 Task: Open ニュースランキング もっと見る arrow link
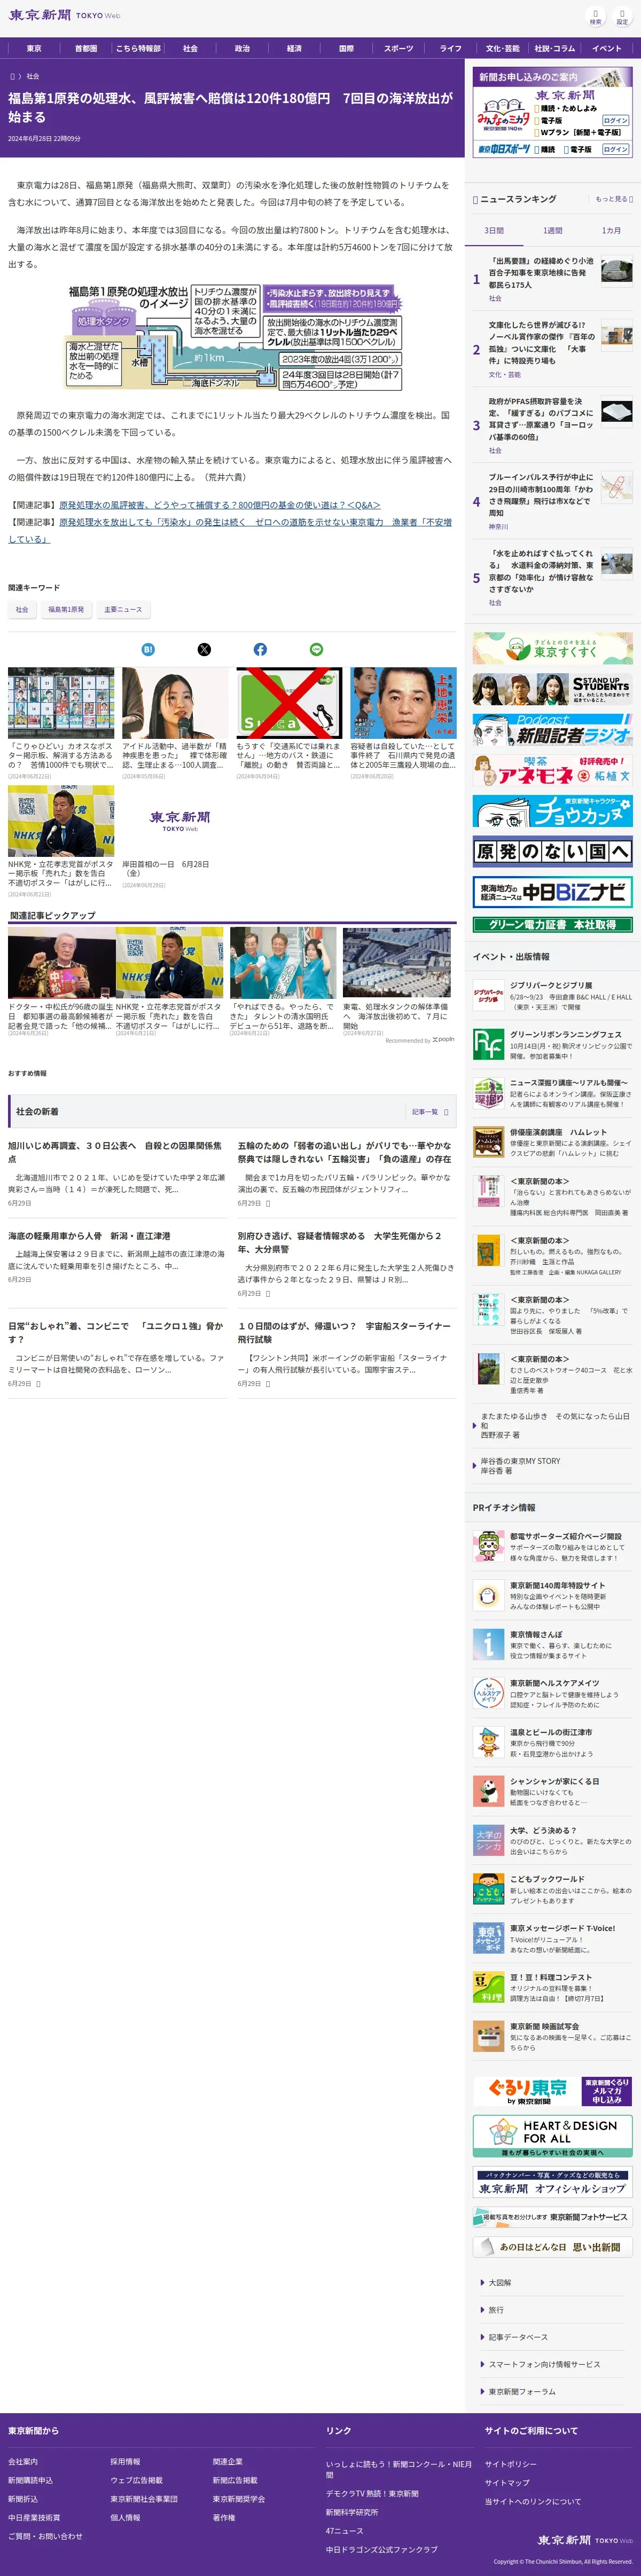tap(614, 199)
